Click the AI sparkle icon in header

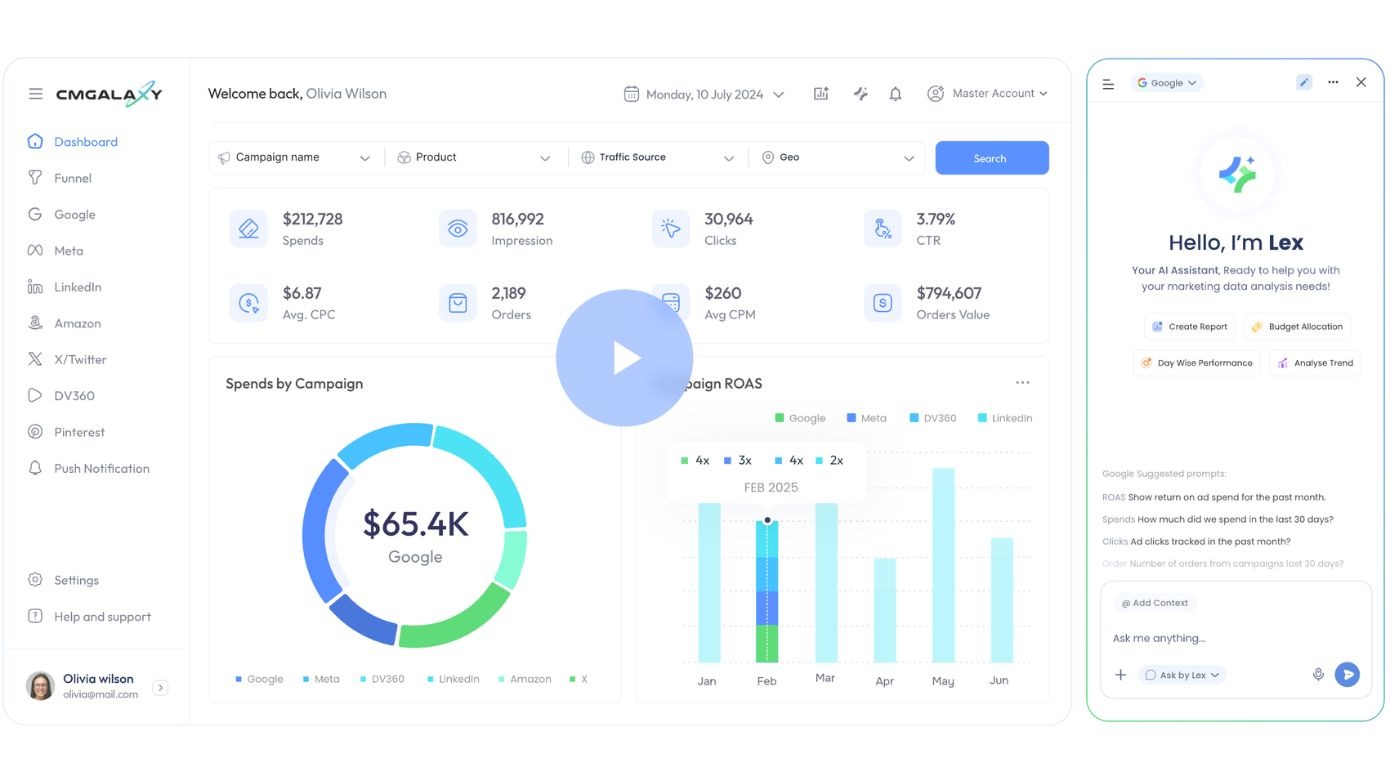(x=860, y=93)
